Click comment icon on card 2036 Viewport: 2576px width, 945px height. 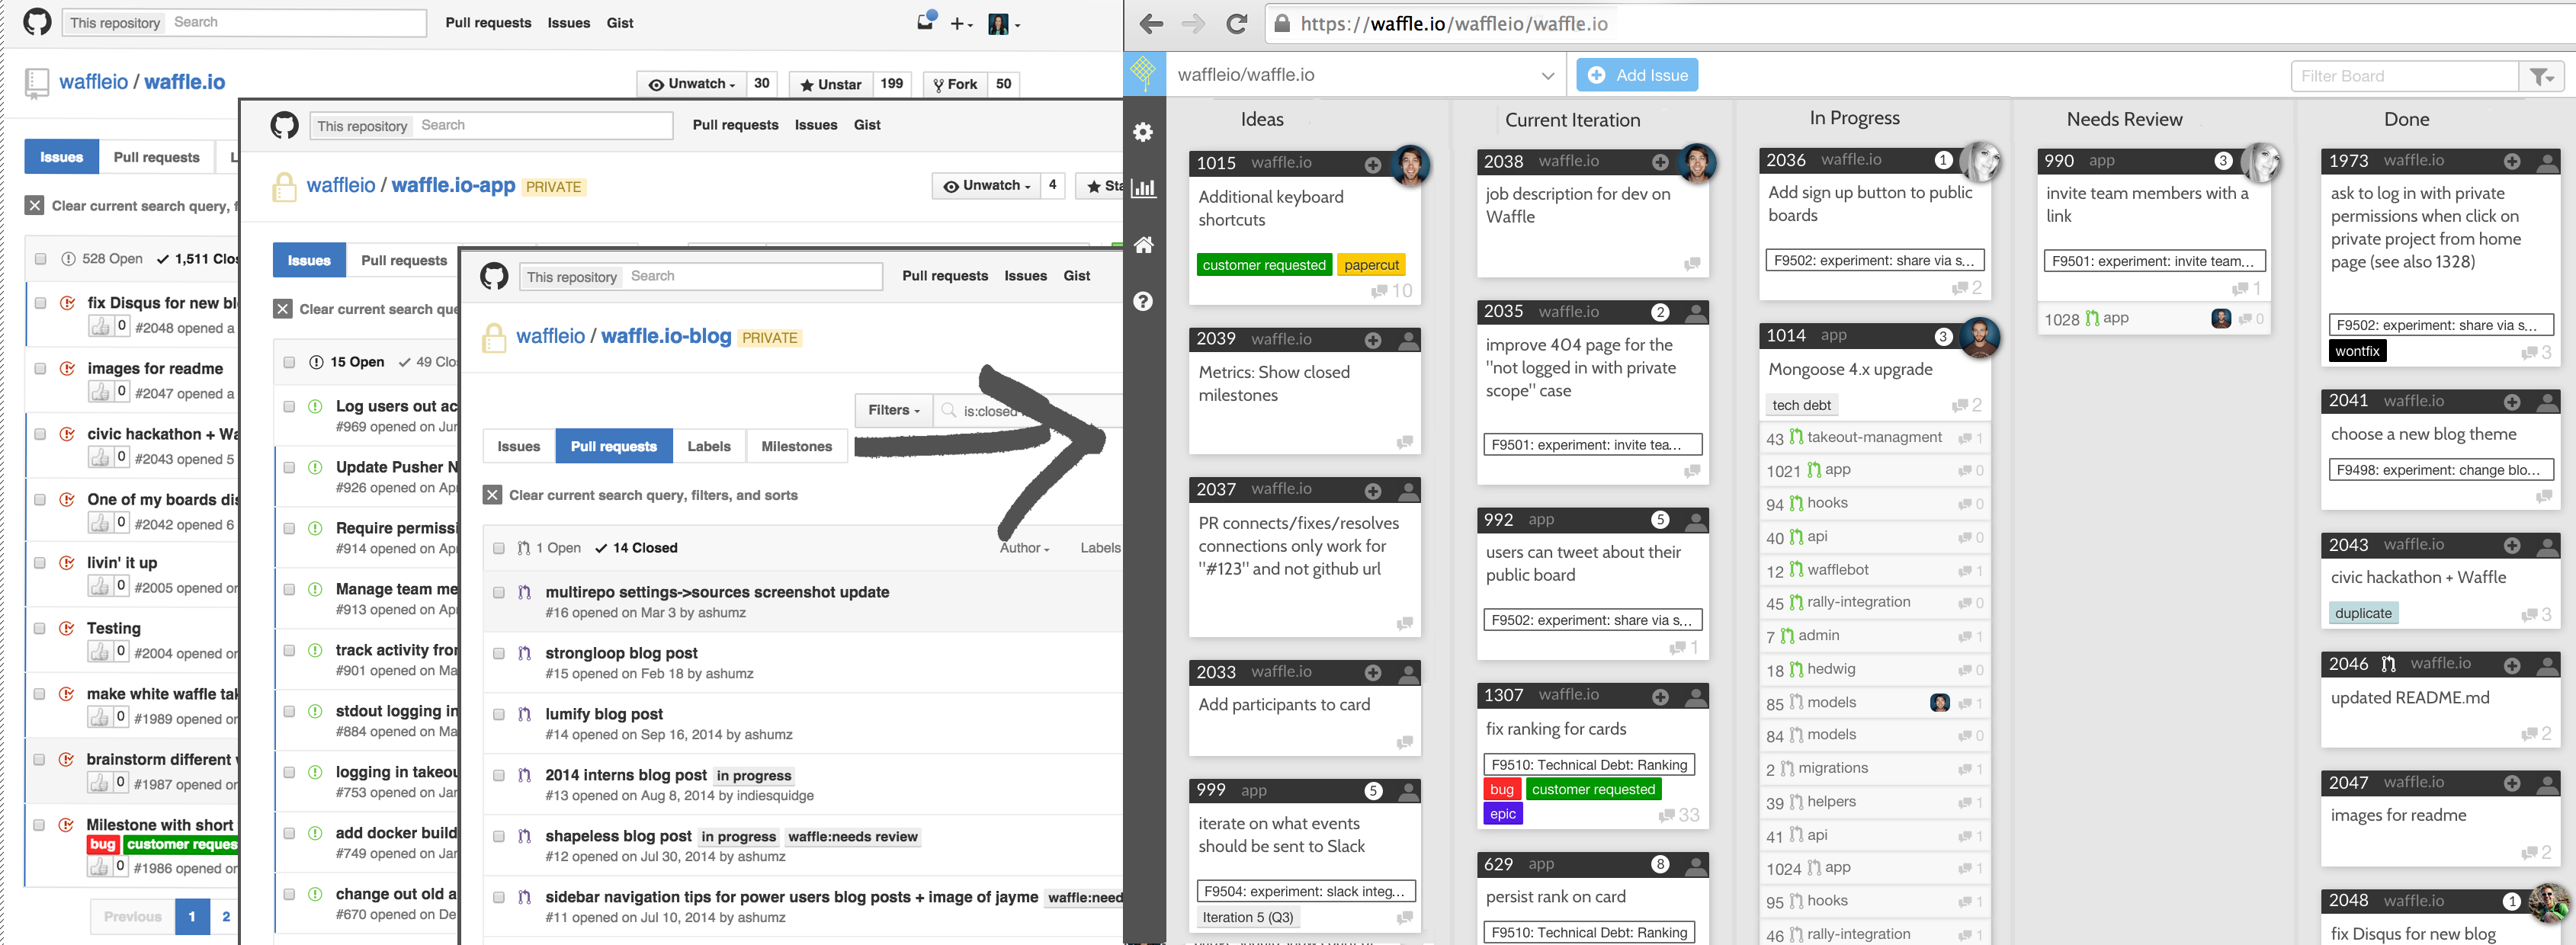(1960, 288)
